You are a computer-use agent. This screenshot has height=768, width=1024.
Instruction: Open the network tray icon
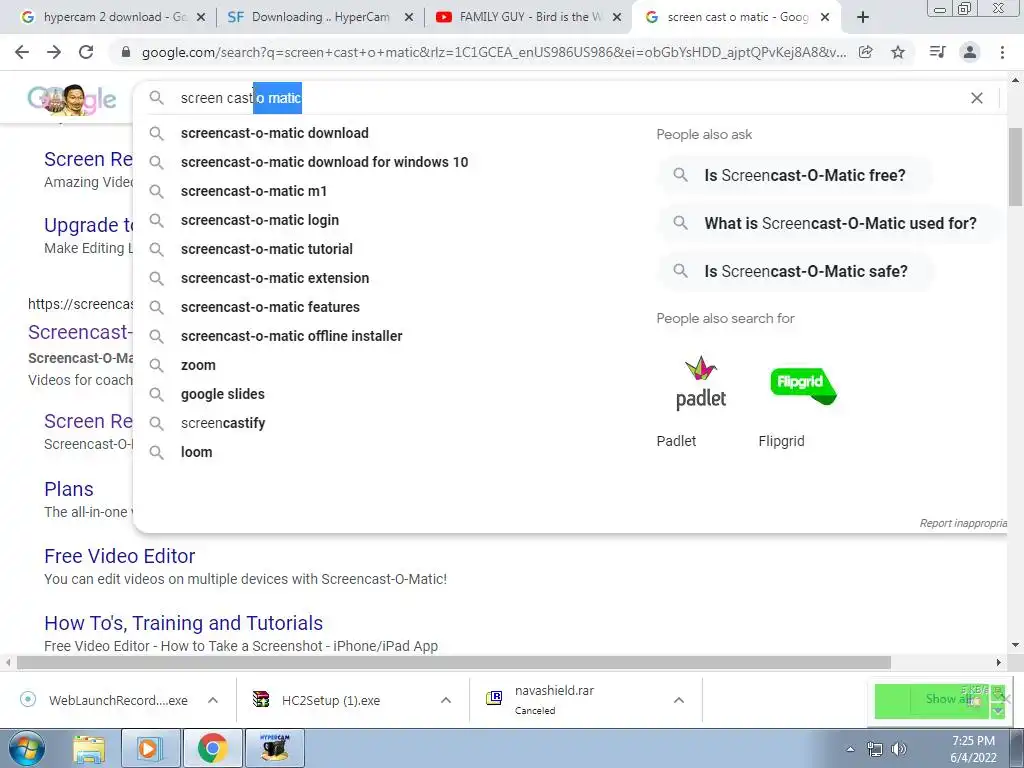874,749
